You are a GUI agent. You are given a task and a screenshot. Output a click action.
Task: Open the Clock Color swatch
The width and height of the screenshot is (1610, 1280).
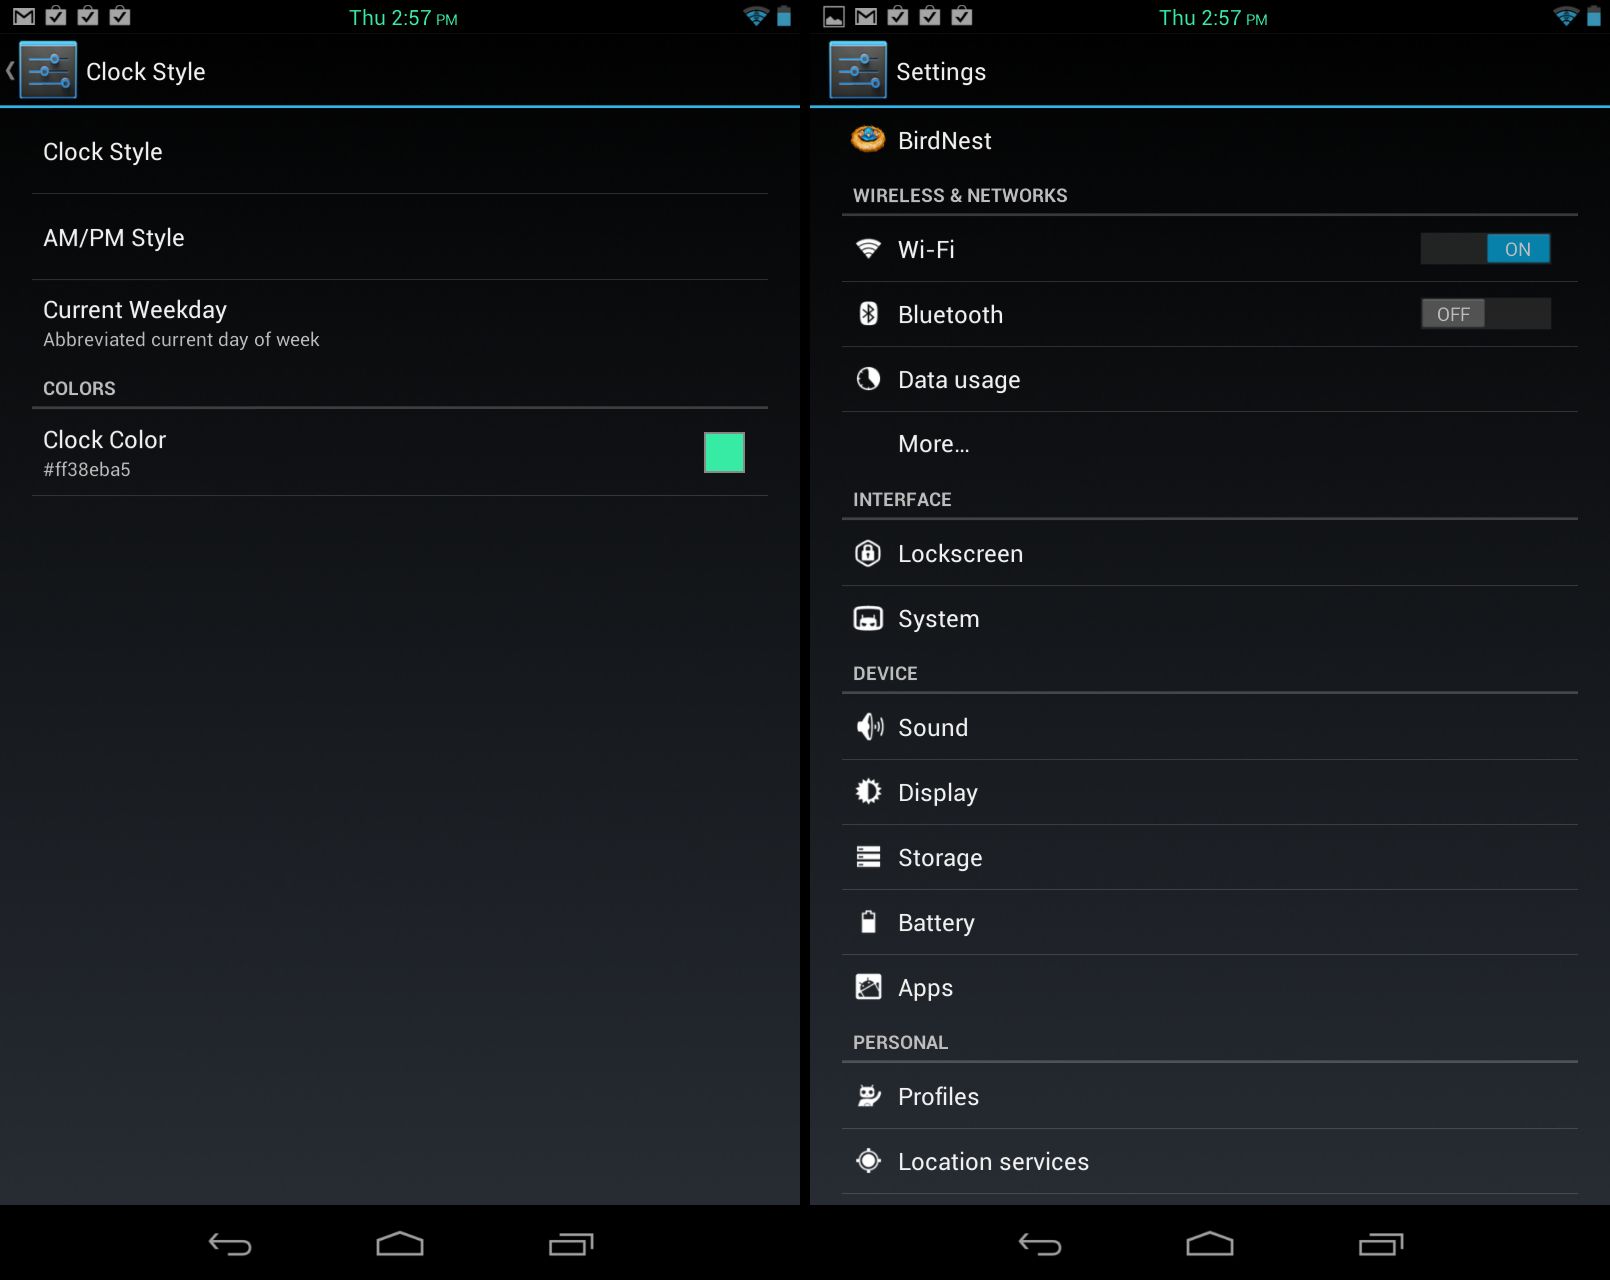(724, 452)
